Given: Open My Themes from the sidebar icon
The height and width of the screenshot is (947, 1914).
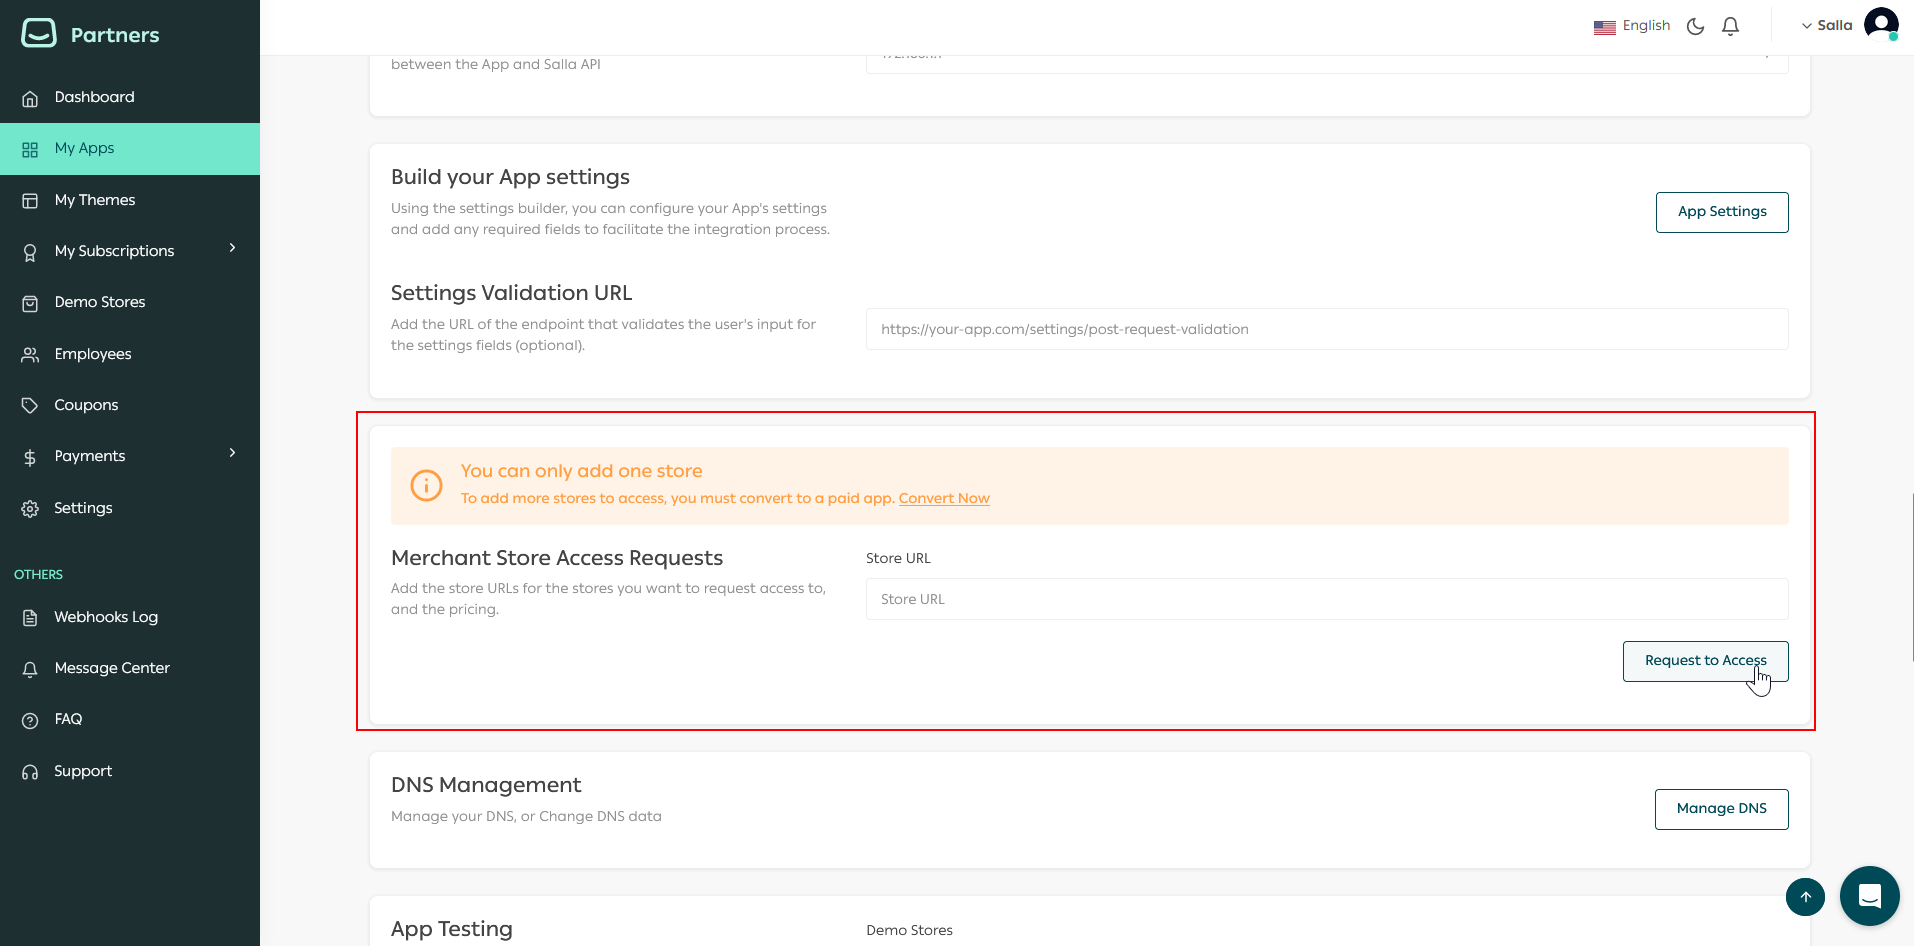Looking at the screenshot, I should [31, 200].
